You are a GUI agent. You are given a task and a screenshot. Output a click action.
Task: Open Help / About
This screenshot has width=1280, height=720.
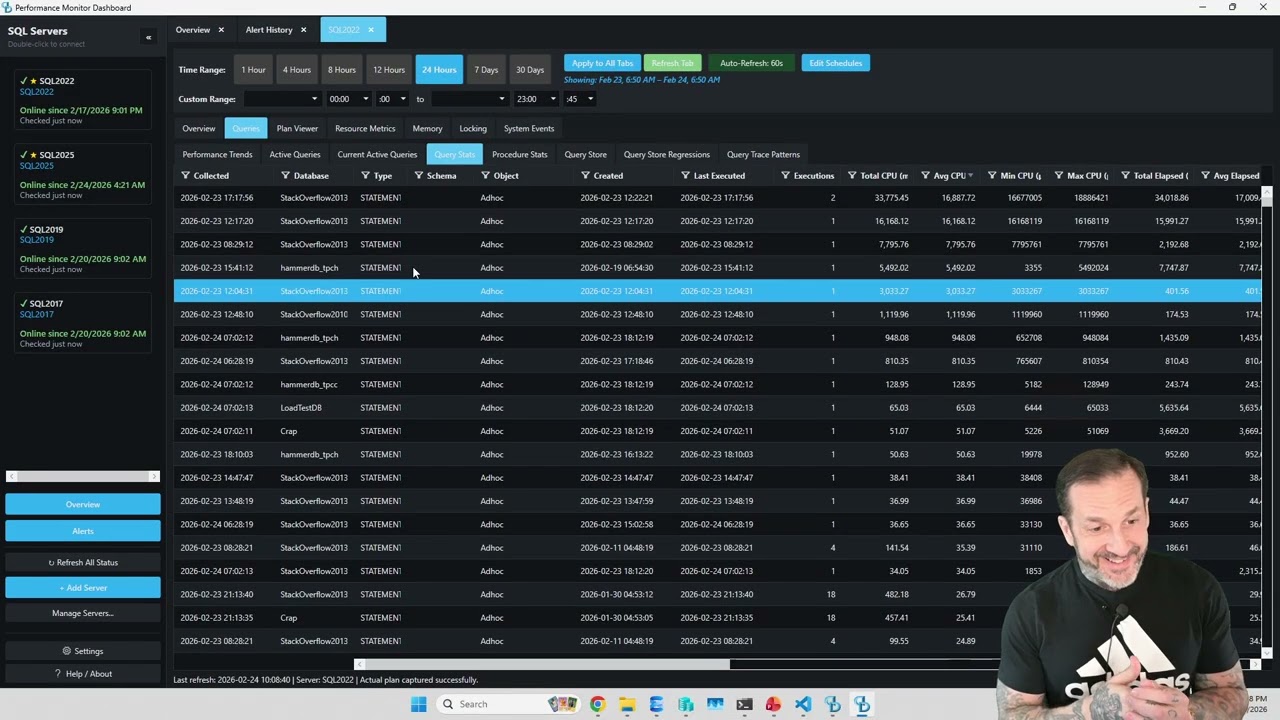click(x=83, y=674)
